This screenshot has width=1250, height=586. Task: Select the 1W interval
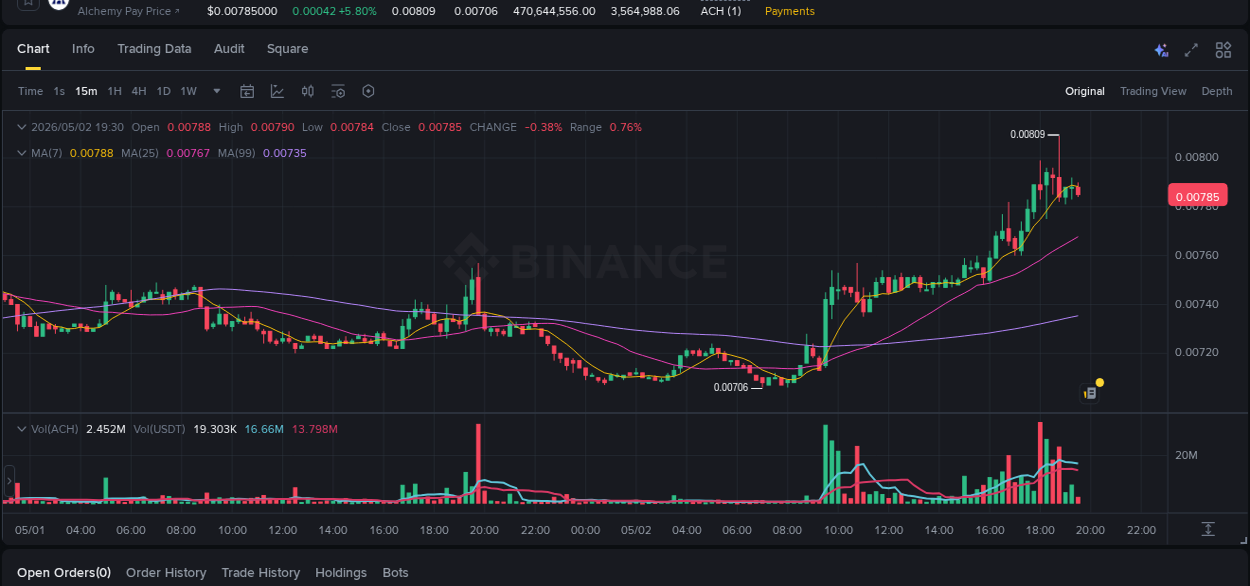coord(188,91)
